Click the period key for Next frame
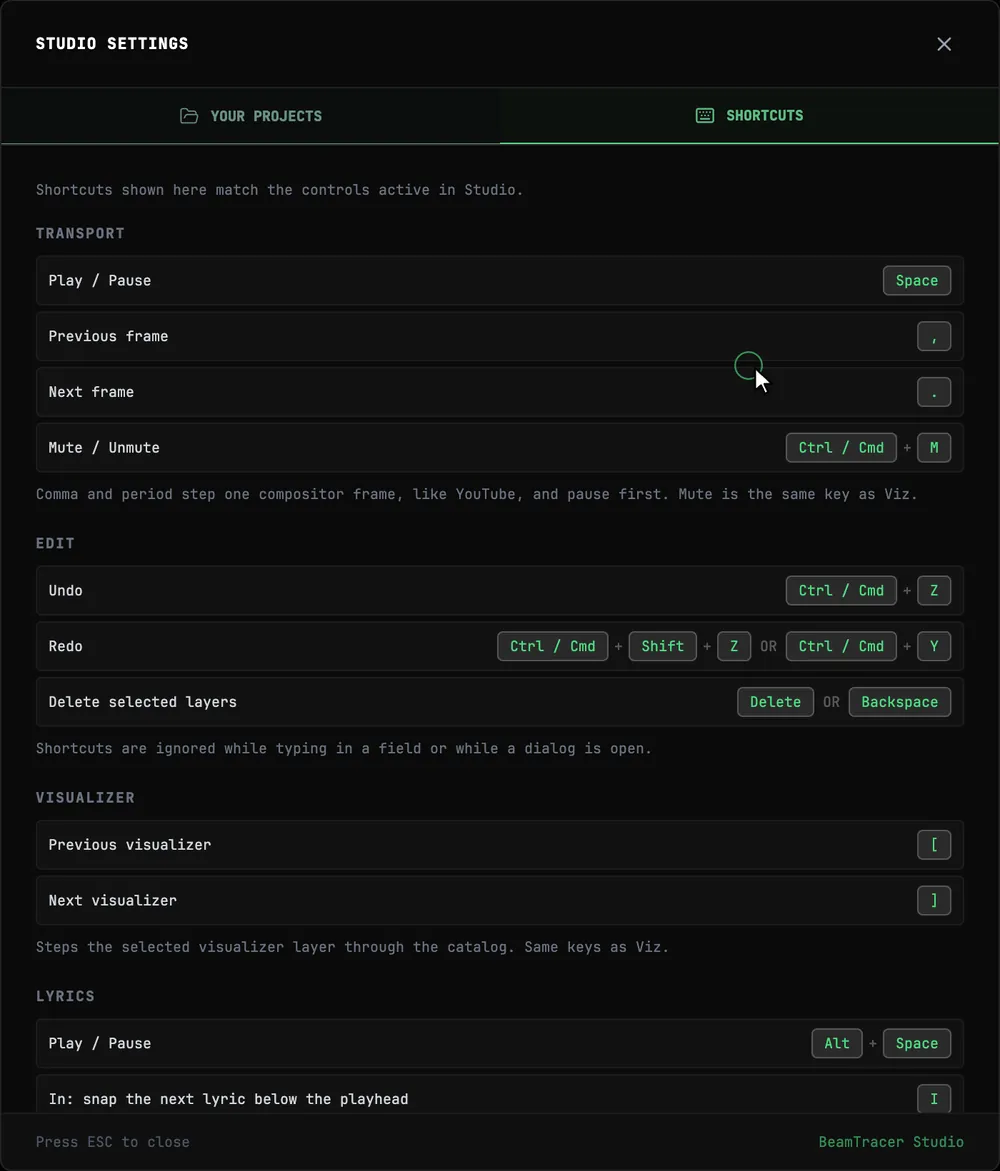The width and height of the screenshot is (1000, 1171). pos(934,392)
